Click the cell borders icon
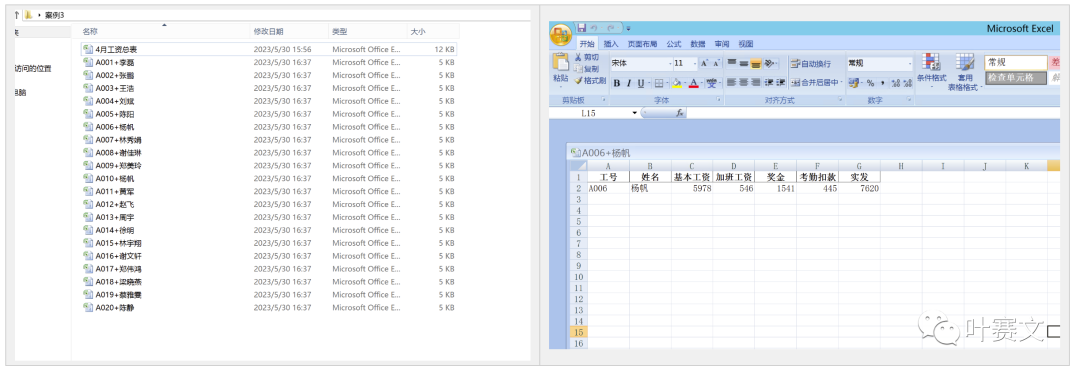Viewport: 1080px width, 377px height. coord(659,83)
